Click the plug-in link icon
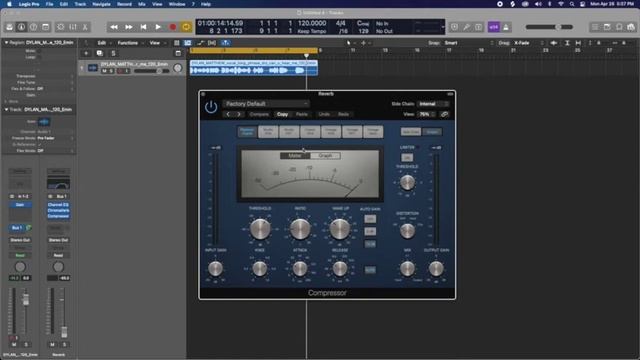Screen dimensions: 640x360 (x=444, y=114)
